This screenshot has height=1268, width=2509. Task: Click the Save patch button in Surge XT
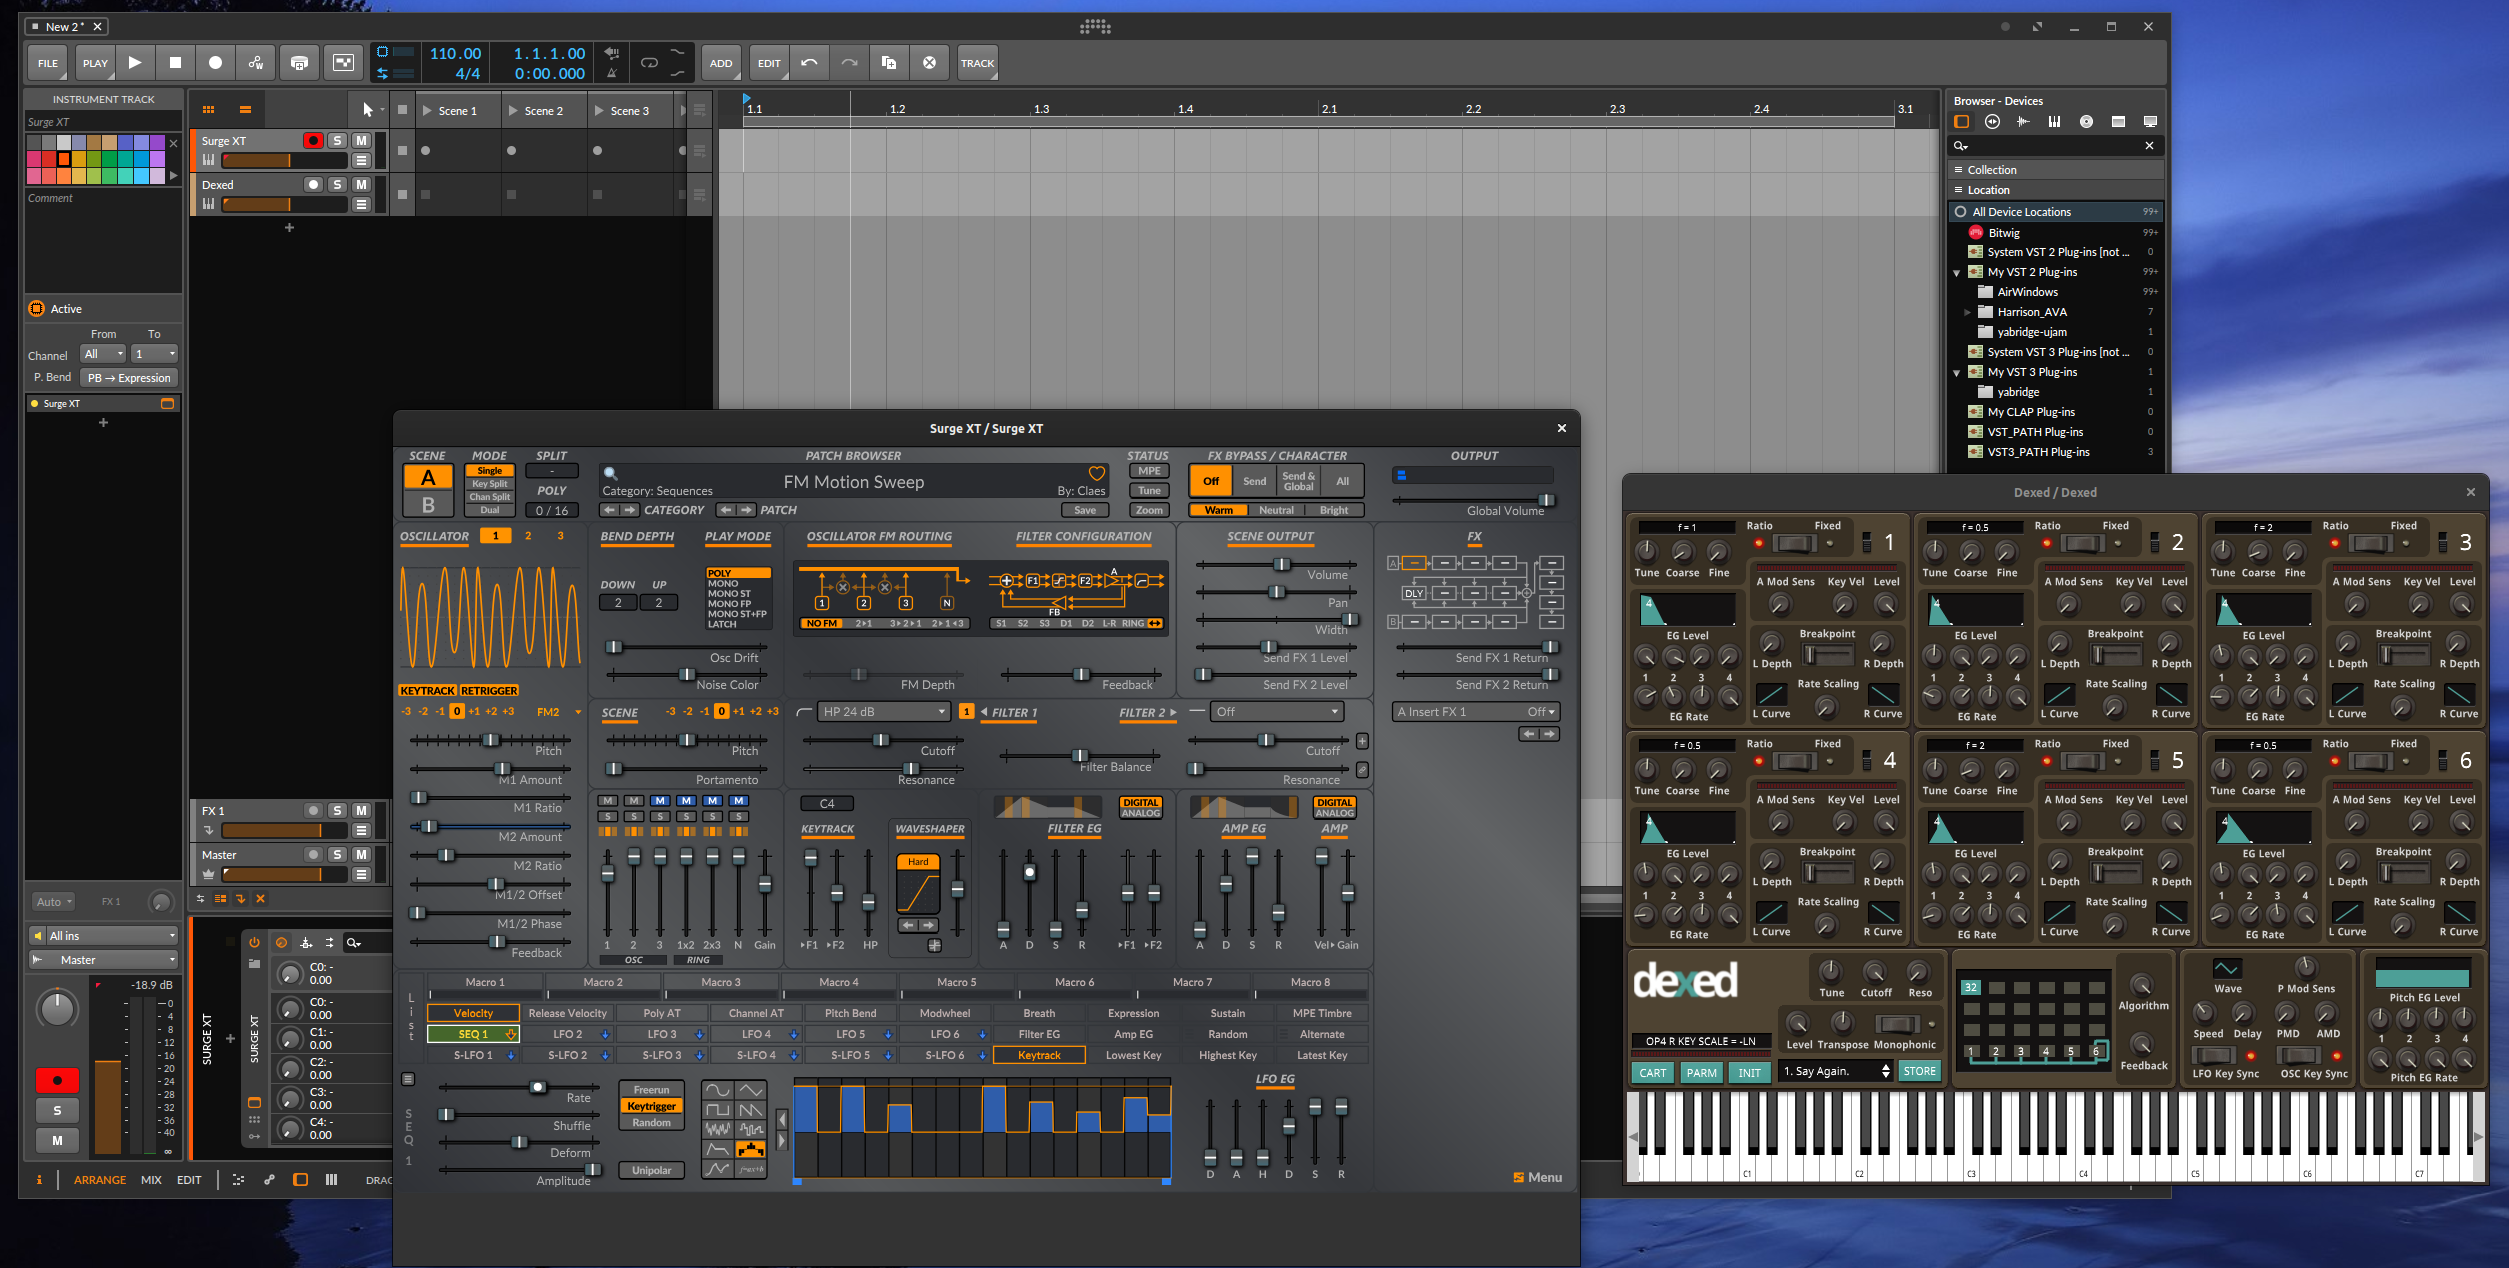(x=1085, y=510)
